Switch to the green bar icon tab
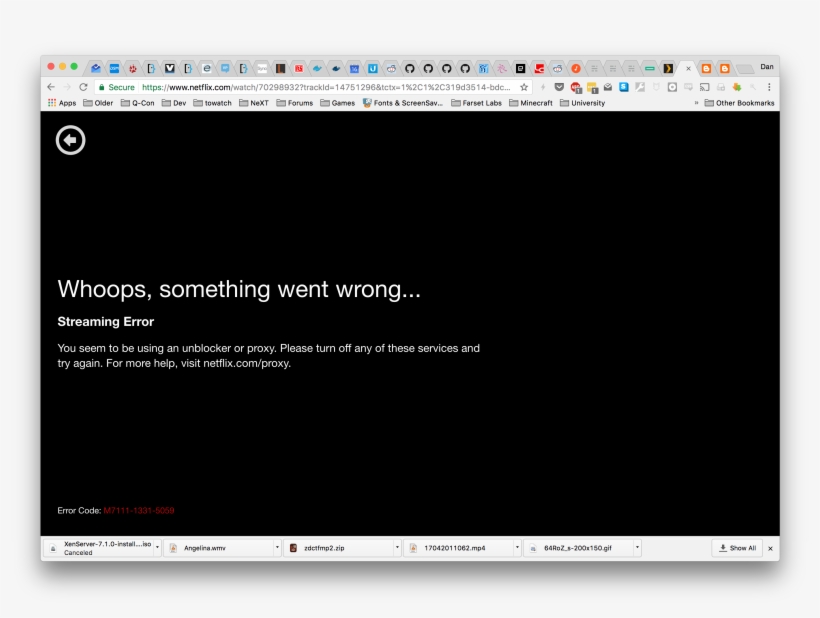820x618 pixels. coord(650,68)
